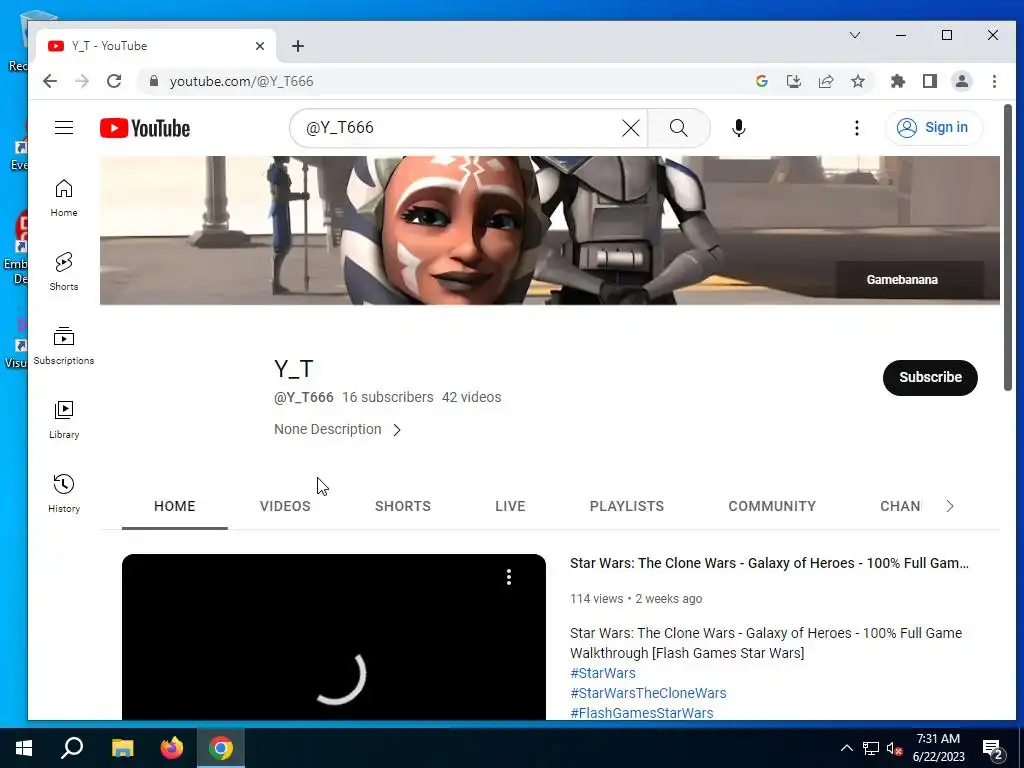Open the Chrome three-dot menu
The image size is (1024, 768).
995,81
